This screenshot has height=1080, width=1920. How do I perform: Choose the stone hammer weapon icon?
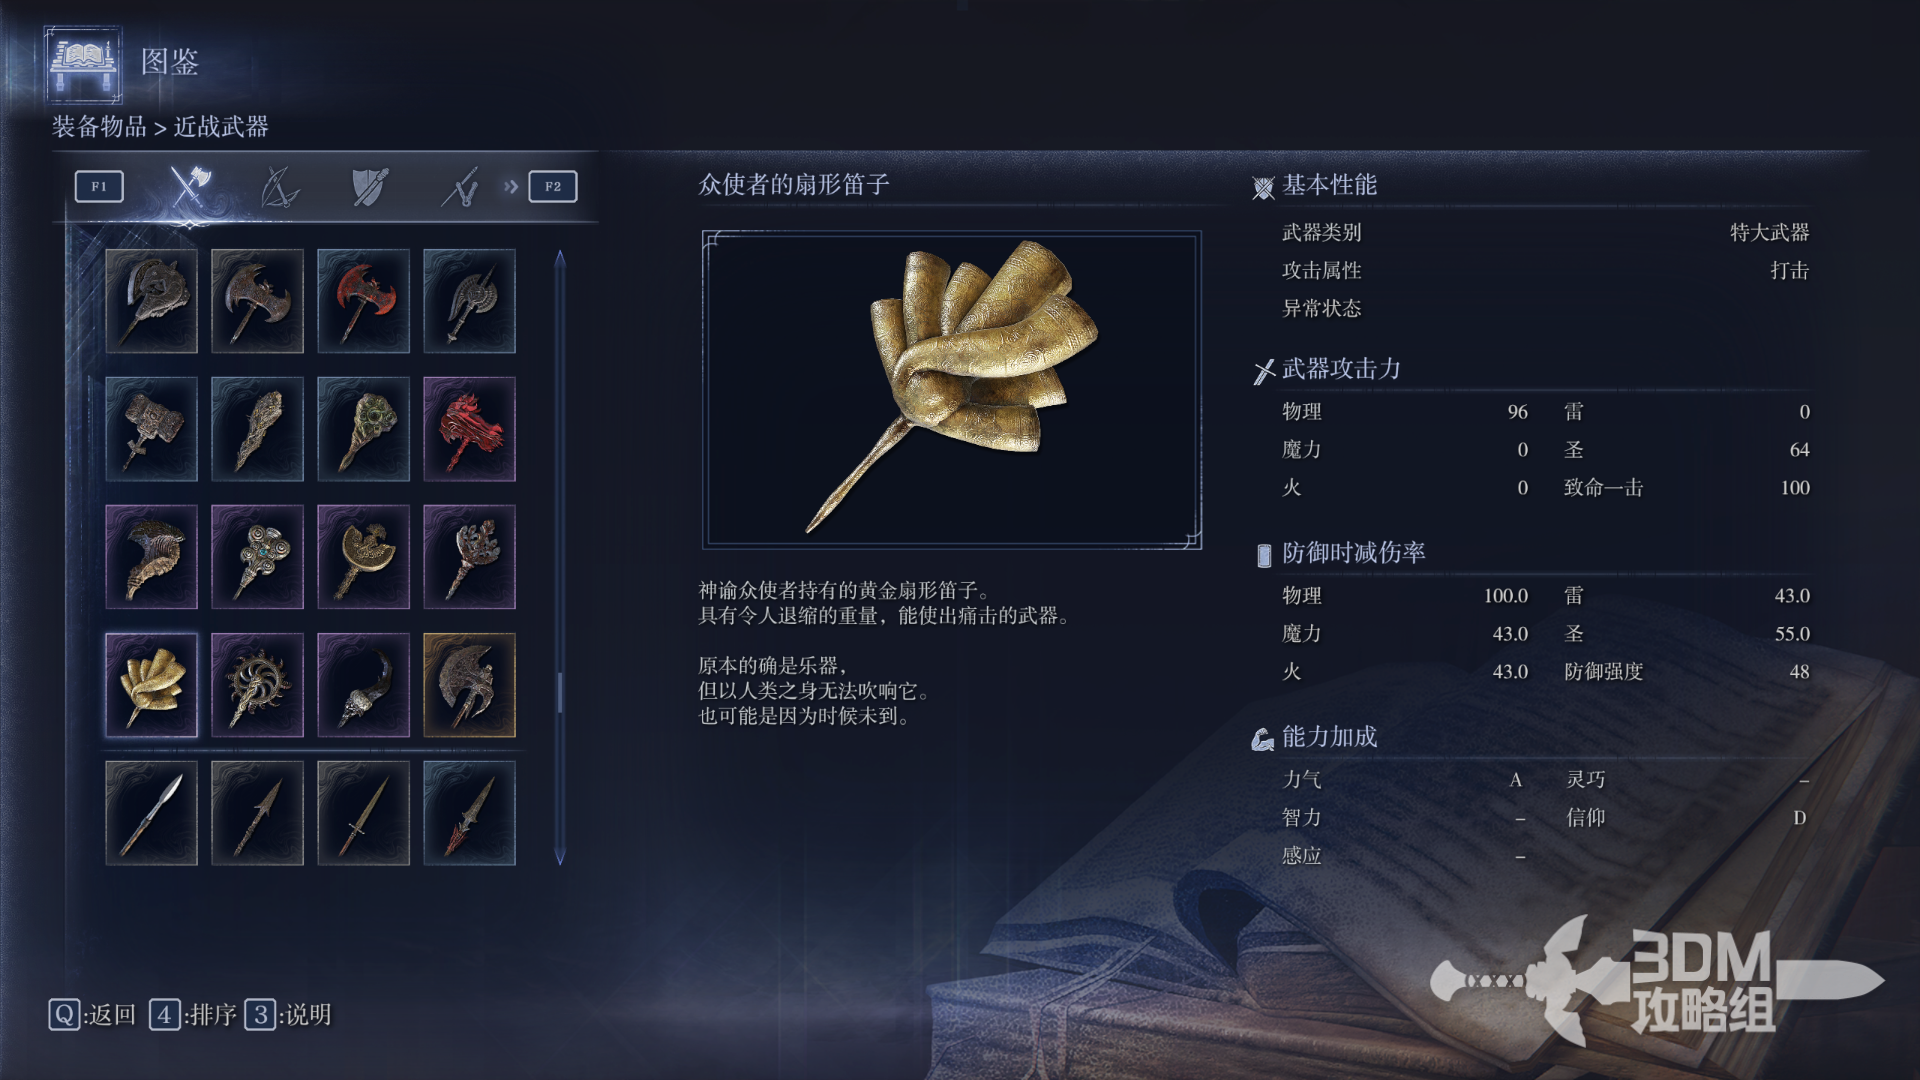[x=151, y=429]
